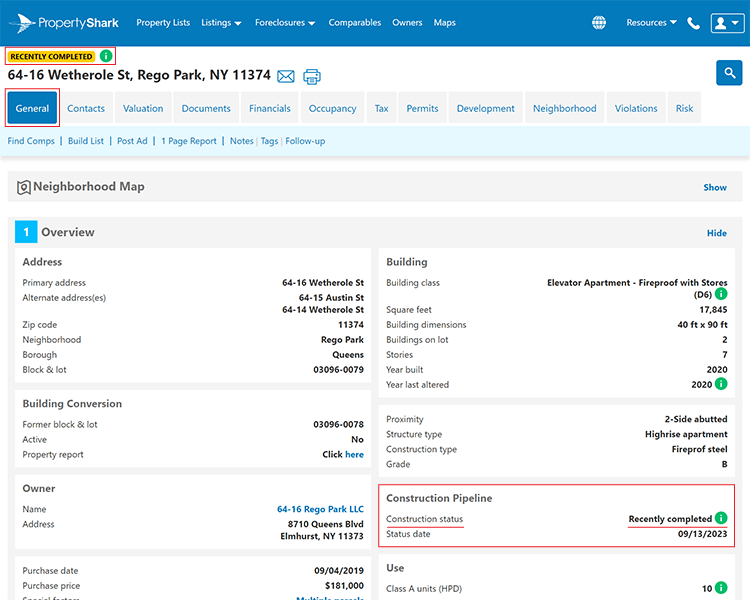Image resolution: width=750 pixels, height=600 pixels.
Task: Click the PropertyShark logo
Action: coord(64,23)
